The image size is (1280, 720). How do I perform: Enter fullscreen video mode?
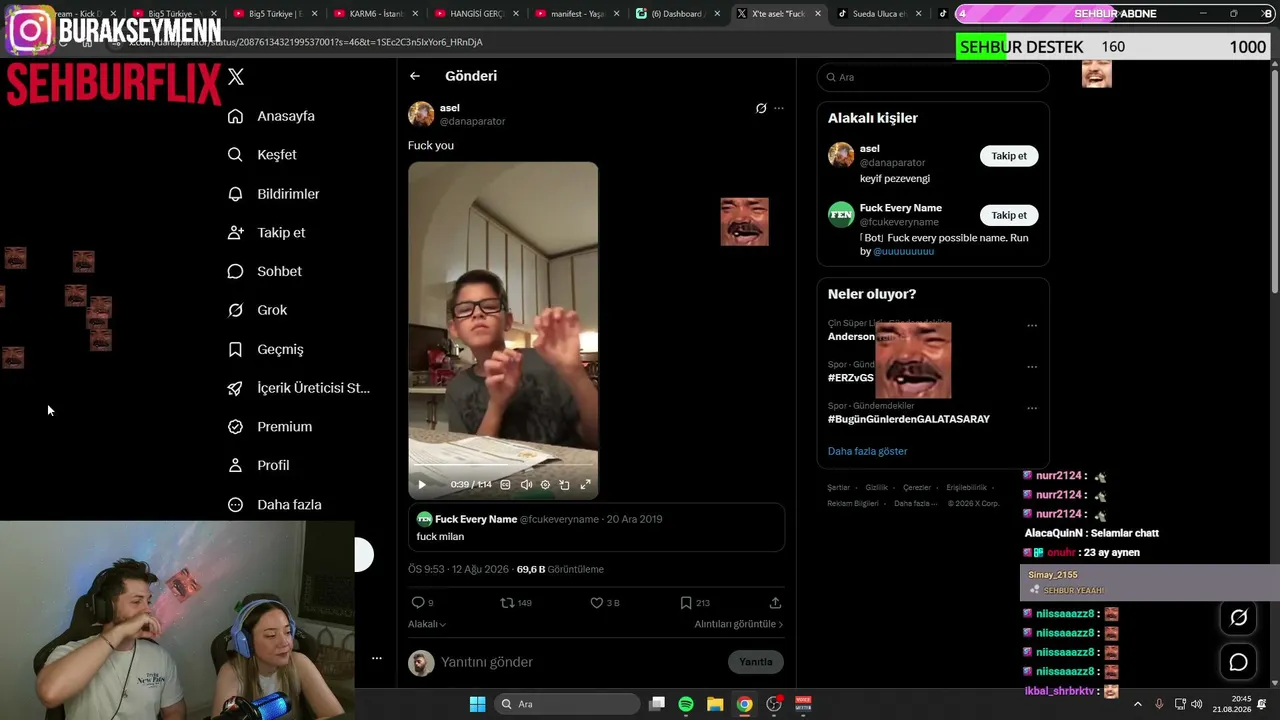click(586, 485)
